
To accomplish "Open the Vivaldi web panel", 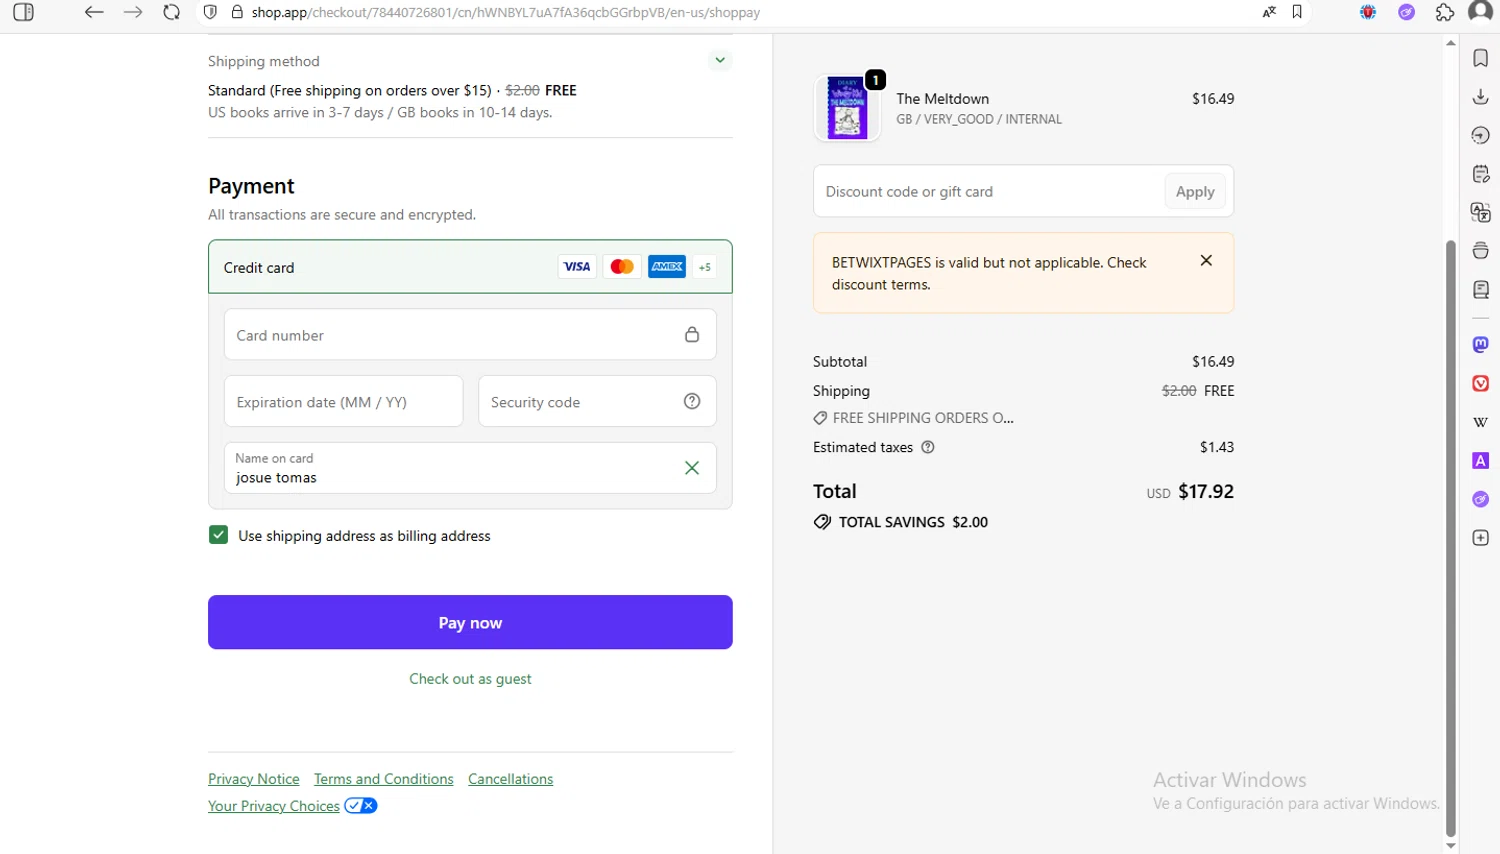I will [x=1481, y=383].
